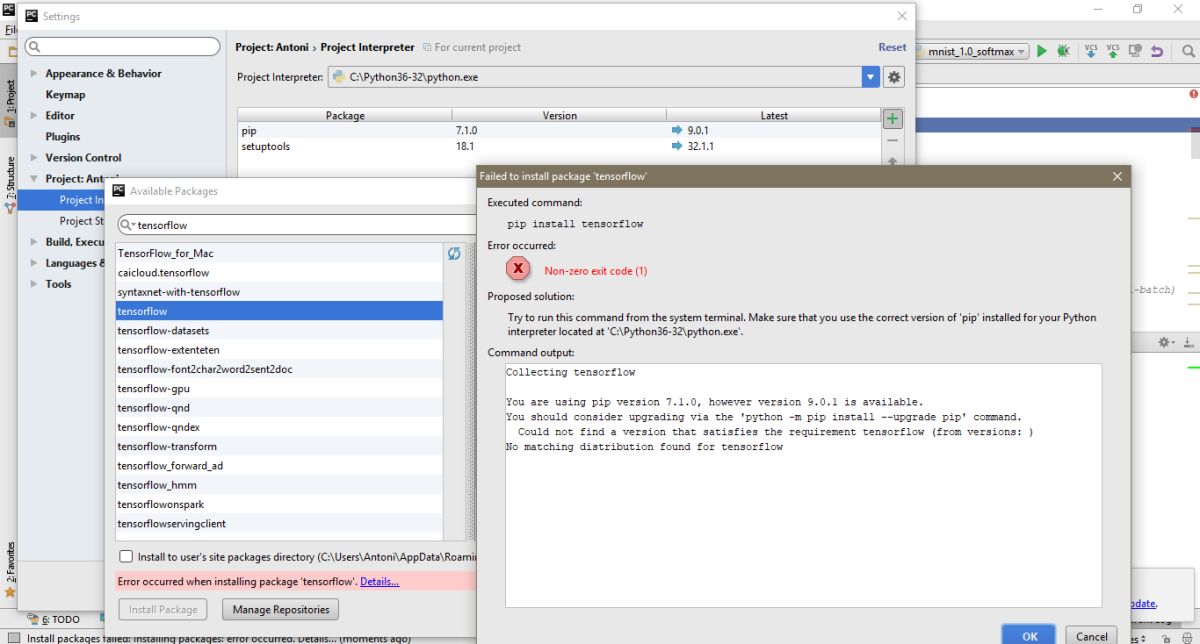Open tool window gear options at right
1200x644 pixels.
(x=1166, y=342)
